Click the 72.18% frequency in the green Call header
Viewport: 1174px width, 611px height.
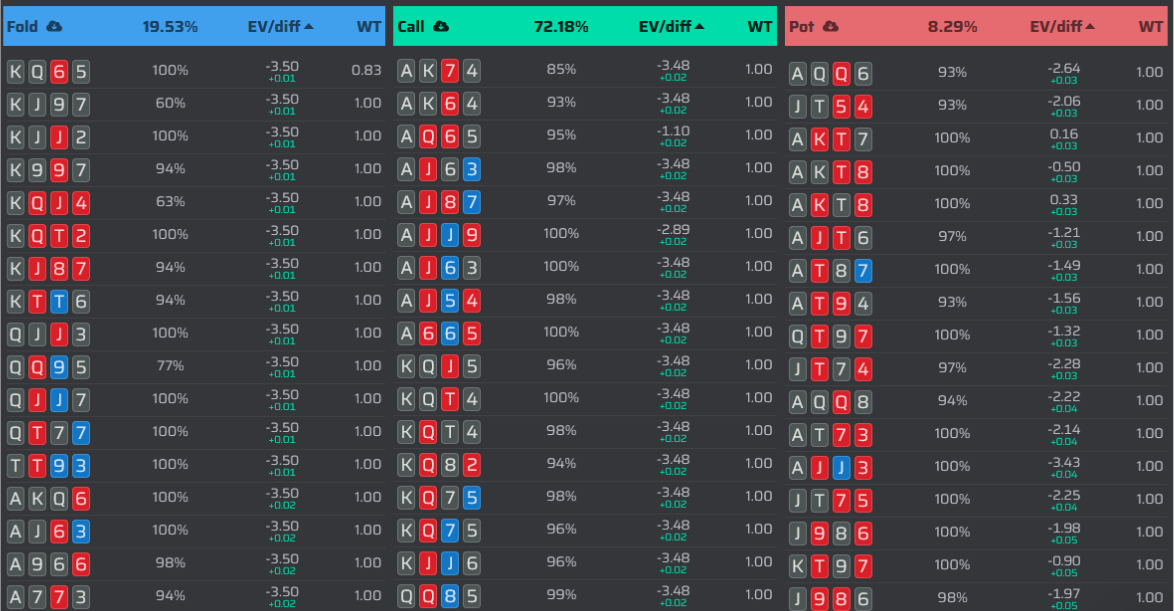560,27
